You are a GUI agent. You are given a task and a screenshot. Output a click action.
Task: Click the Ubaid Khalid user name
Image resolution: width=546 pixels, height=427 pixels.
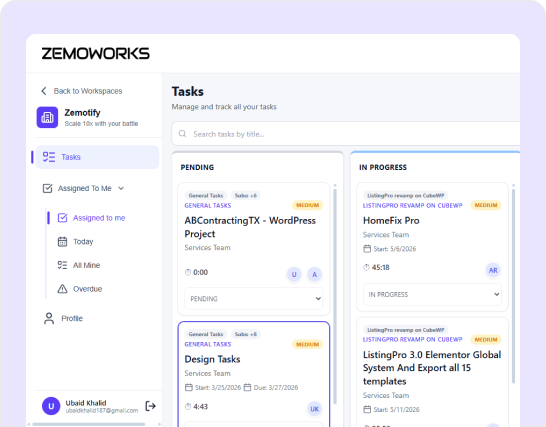point(86,403)
